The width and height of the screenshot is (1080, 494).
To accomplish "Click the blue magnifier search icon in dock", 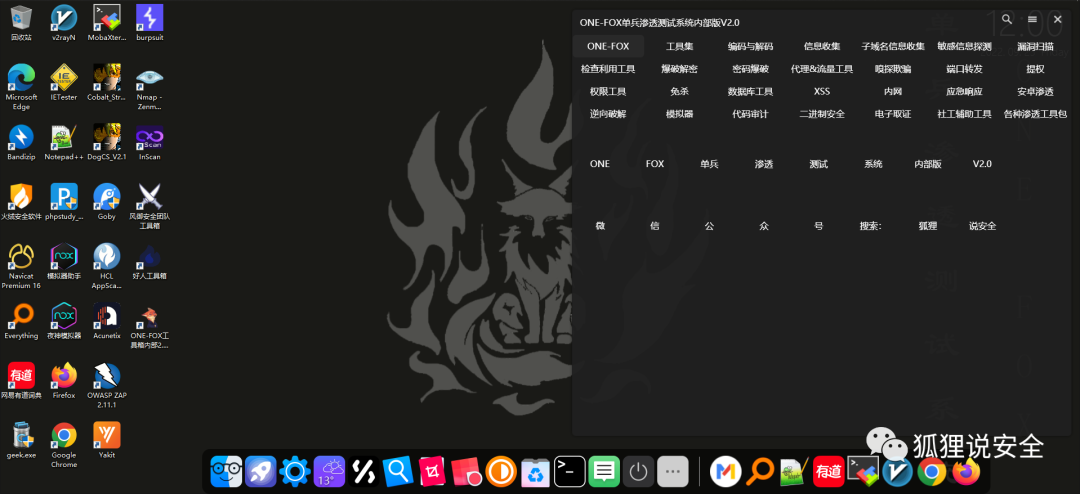I will click(x=398, y=471).
